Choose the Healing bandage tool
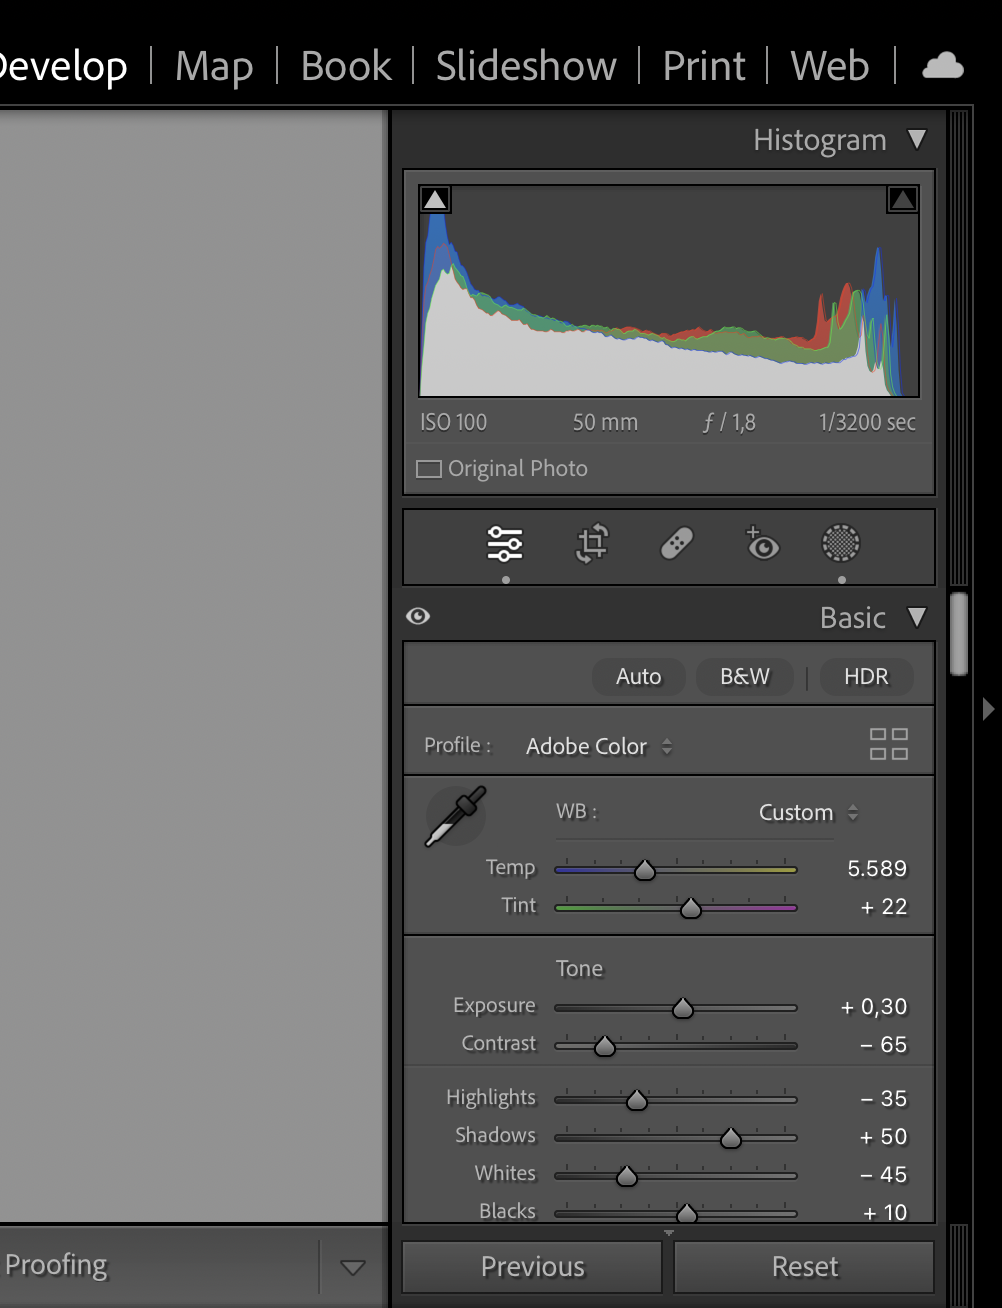1002x1308 pixels. pyautogui.click(x=677, y=544)
